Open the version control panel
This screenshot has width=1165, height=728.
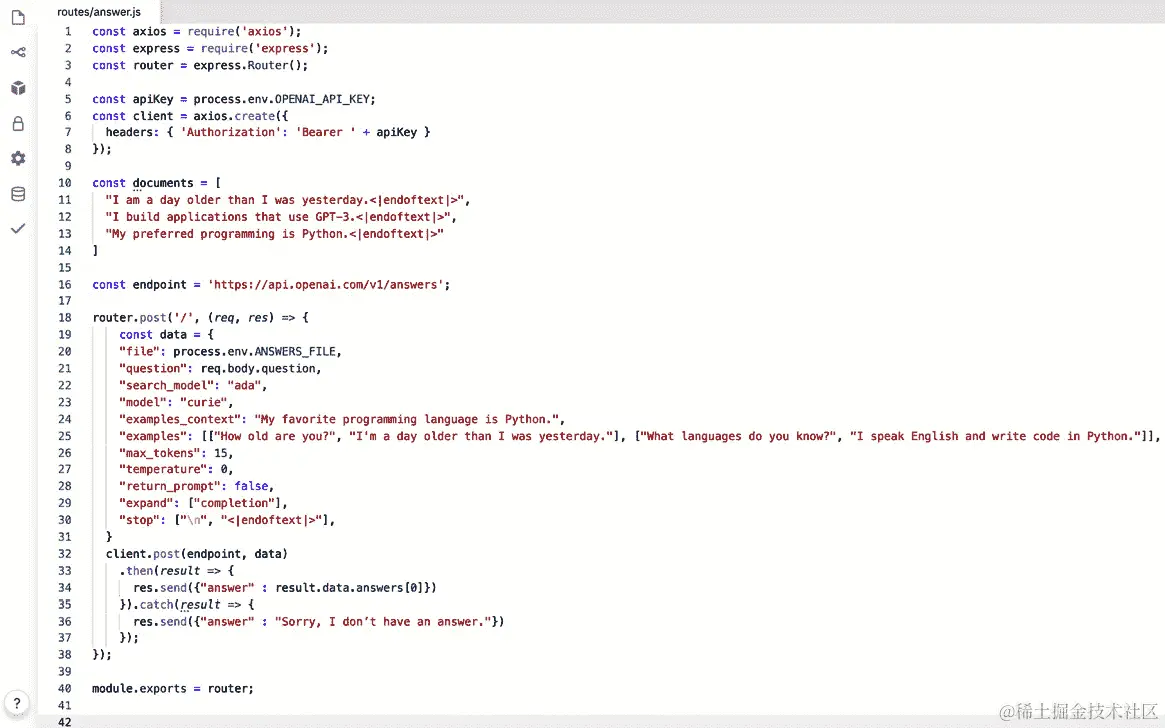pos(17,52)
